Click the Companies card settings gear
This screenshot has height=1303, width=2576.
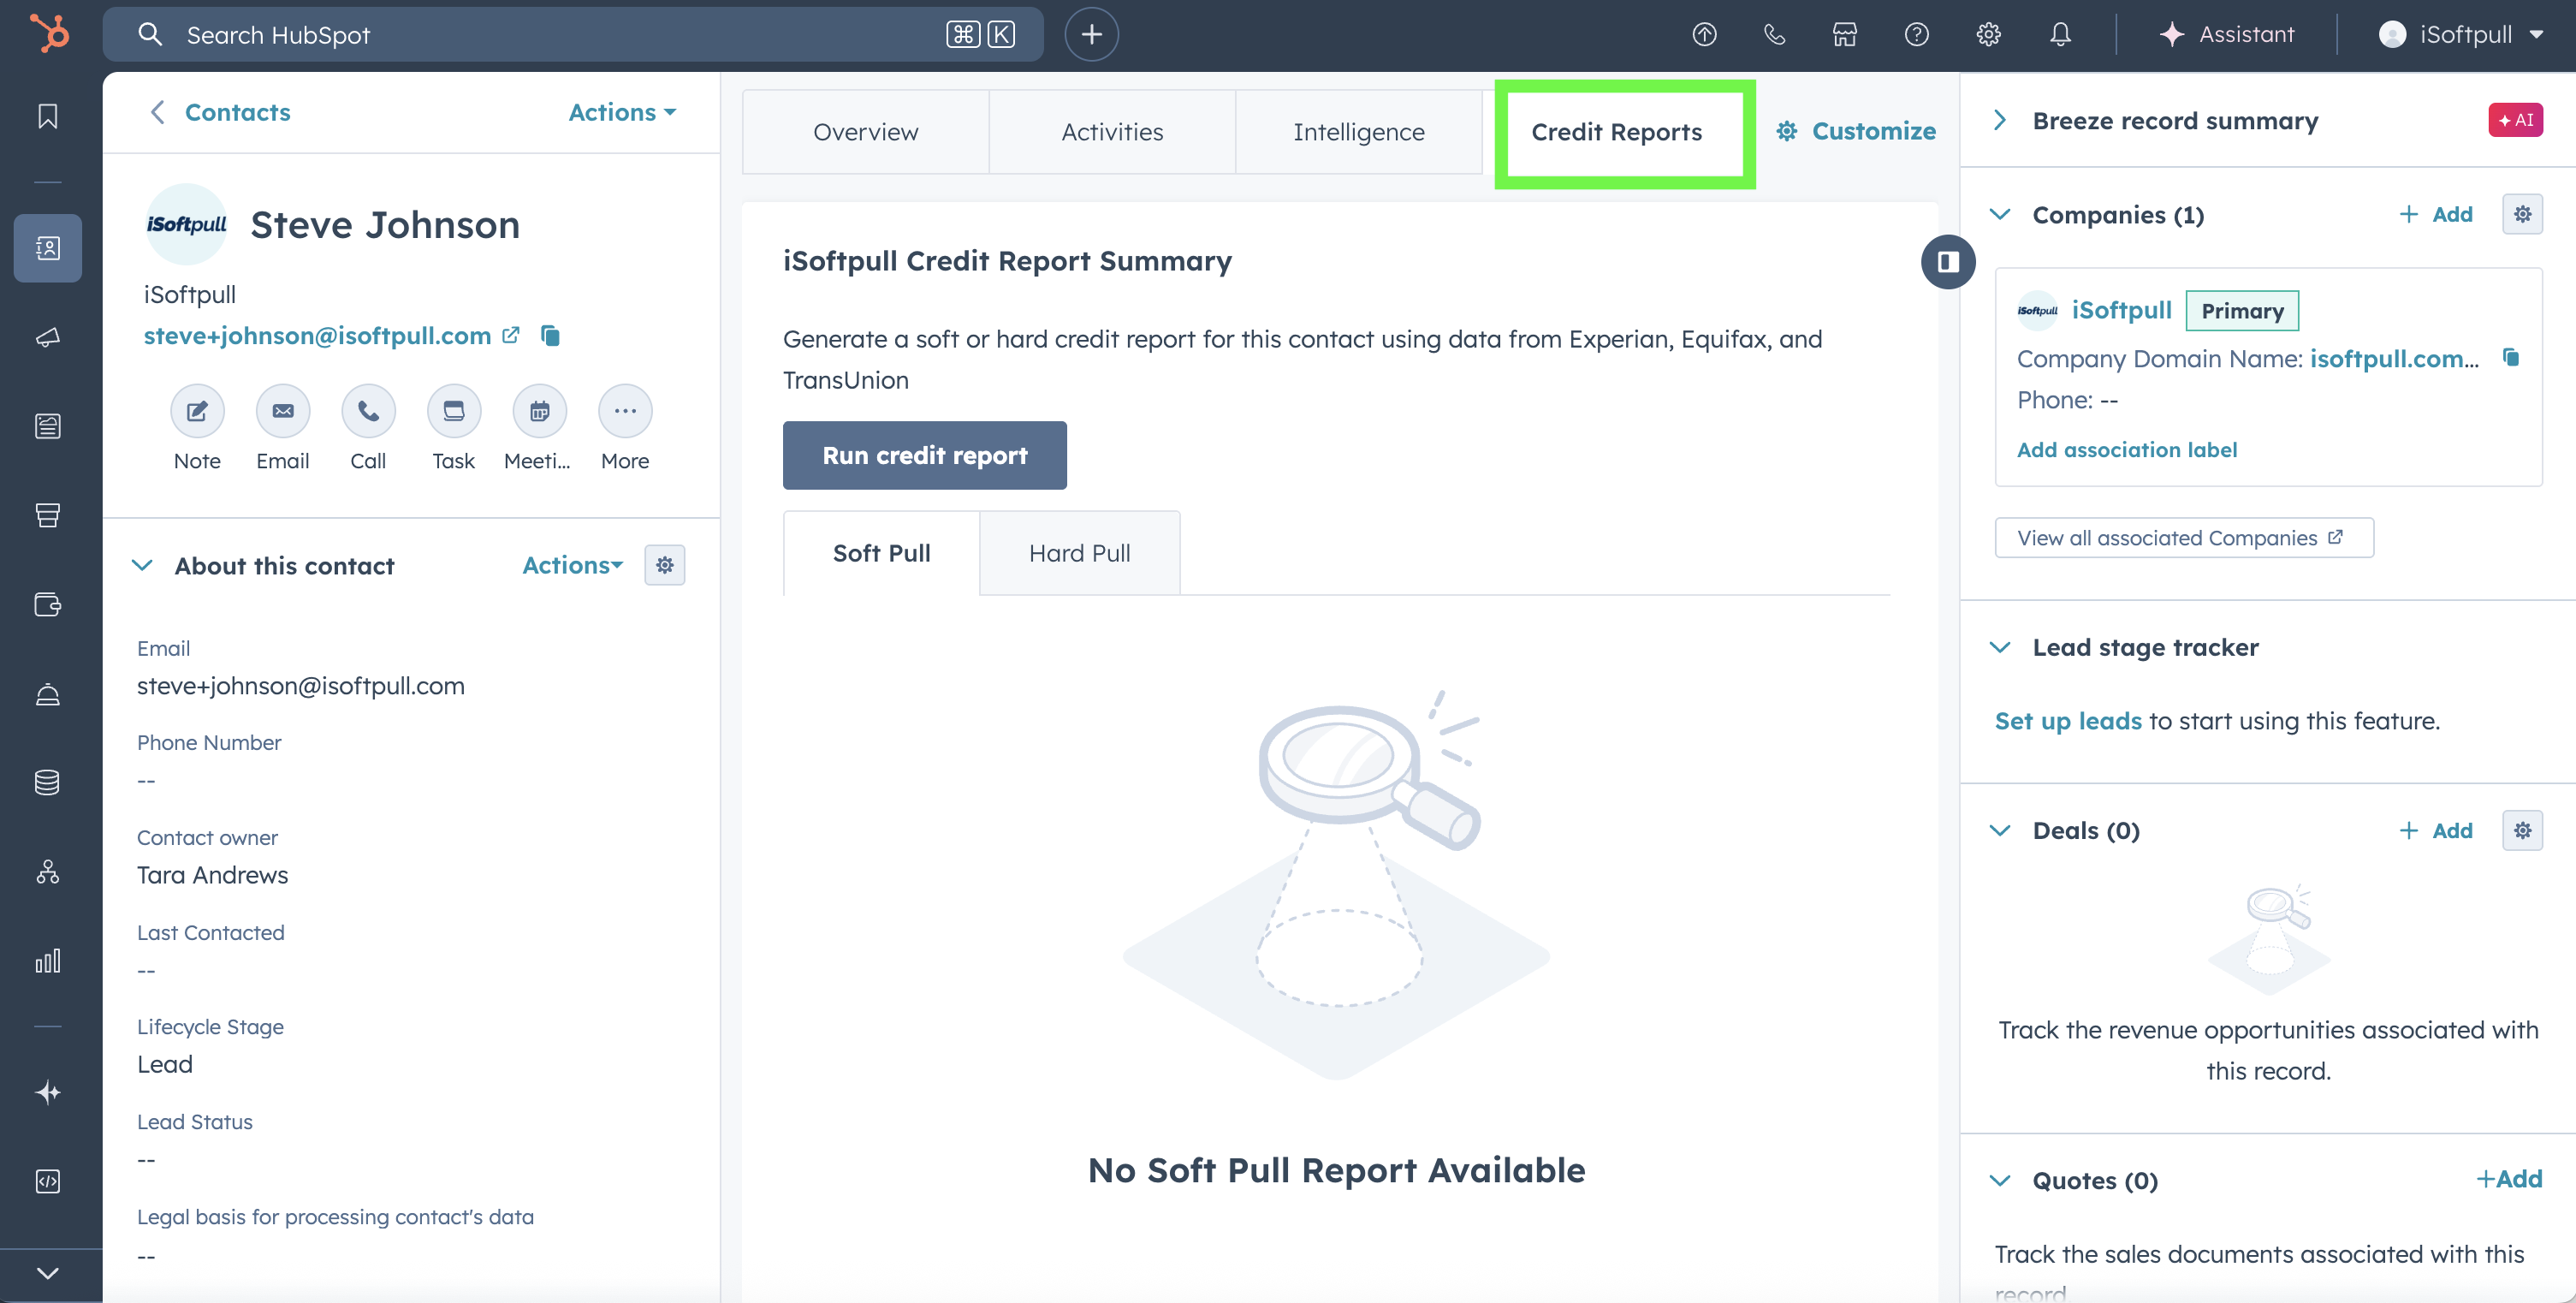tap(2522, 214)
